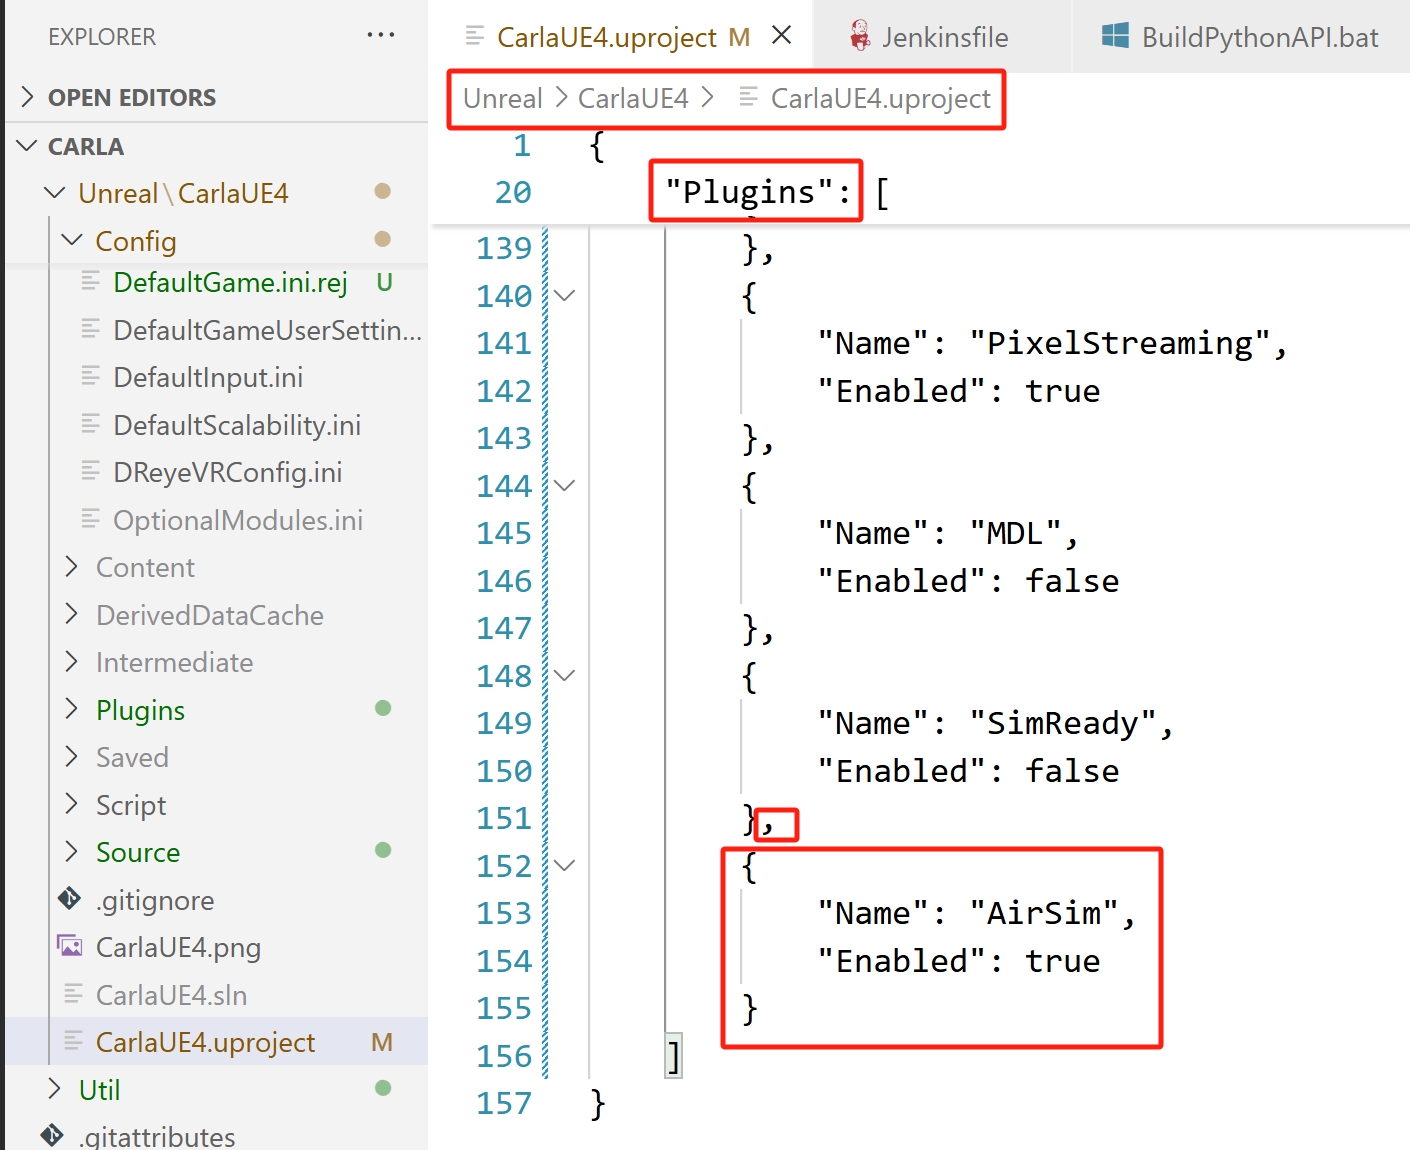Viewport: 1410px width, 1150px height.
Task: Fold the MDL plugin block at line 144
Action: pos(565,486)
